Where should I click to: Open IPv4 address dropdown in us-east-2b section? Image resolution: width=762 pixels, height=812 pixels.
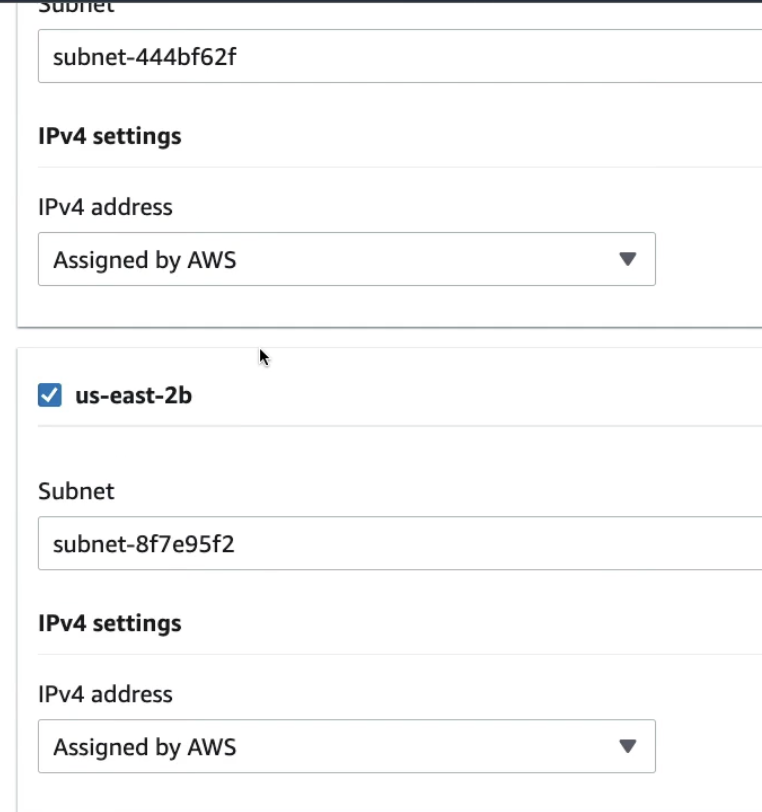coord(347,746)
